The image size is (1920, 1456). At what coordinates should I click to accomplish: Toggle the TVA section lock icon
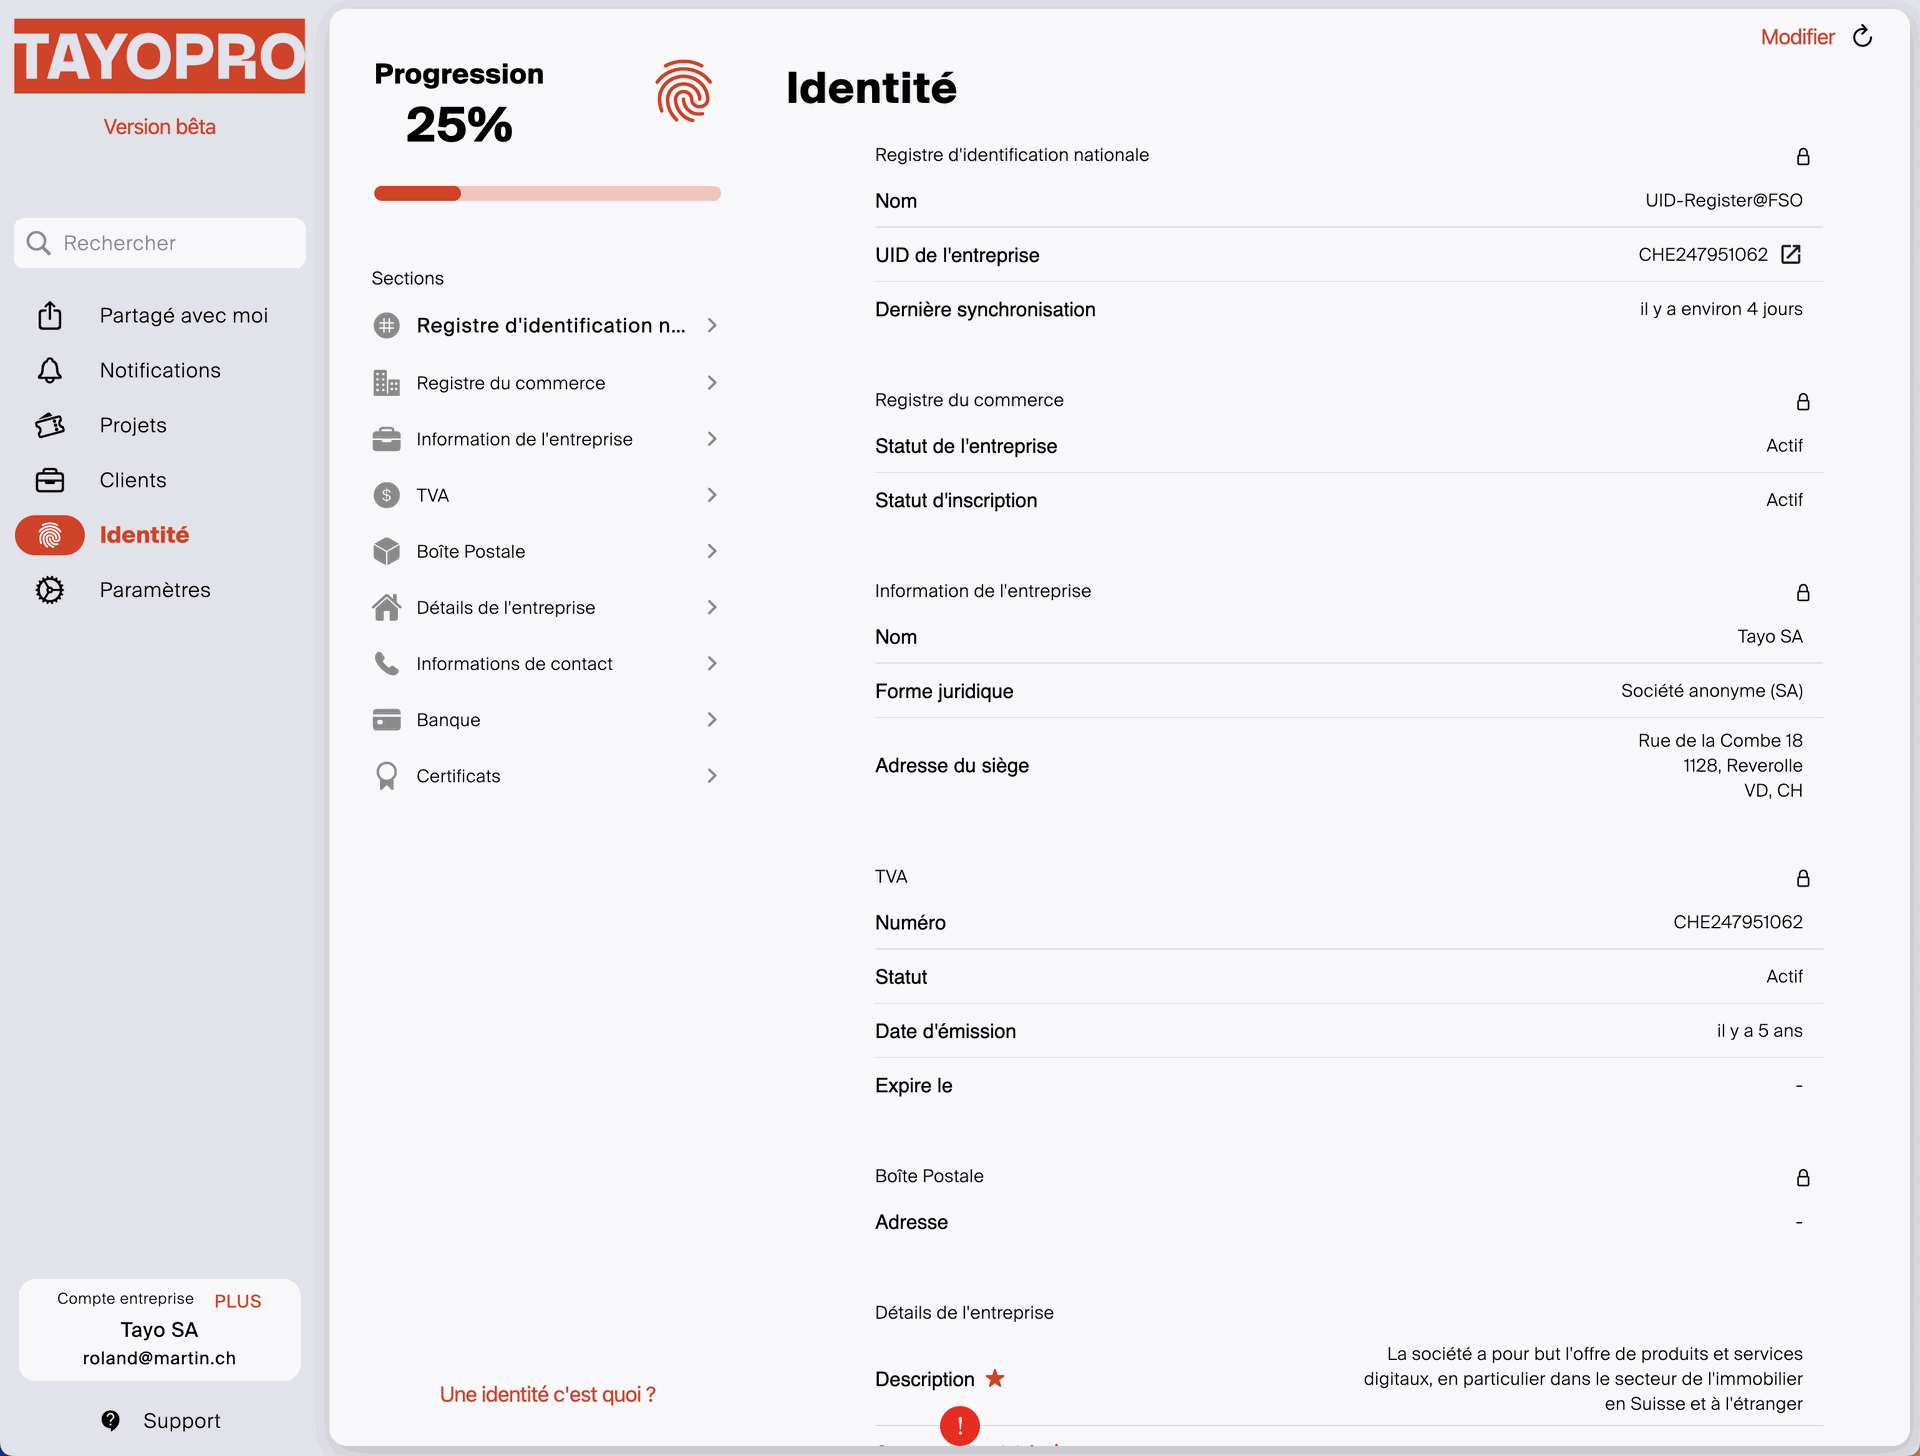[1803, 879]
